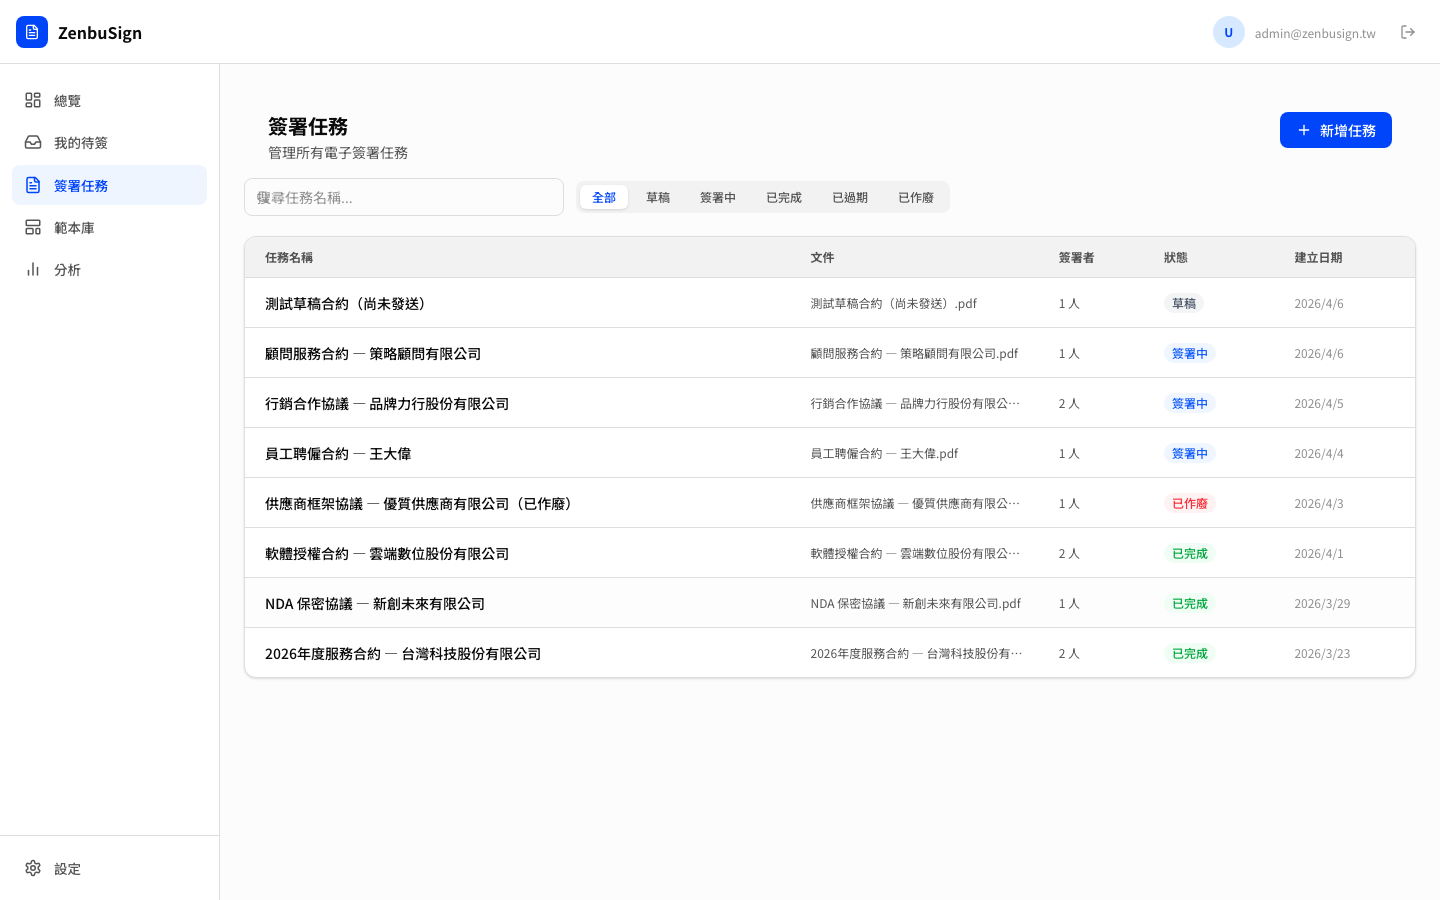Focus the 搜尋任務名稱 search field

coord(404,197)
